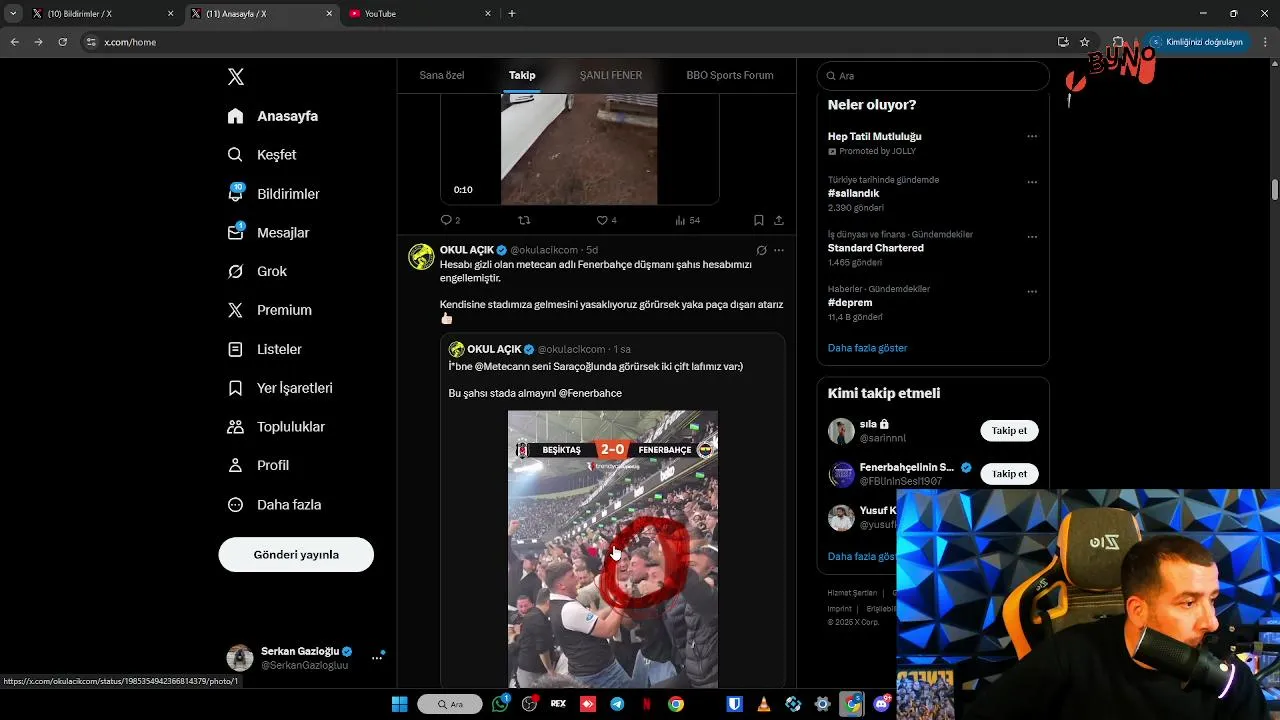Bookmark this page with the star icon
Screen dimensions: 1280x720
(1084, 42)
